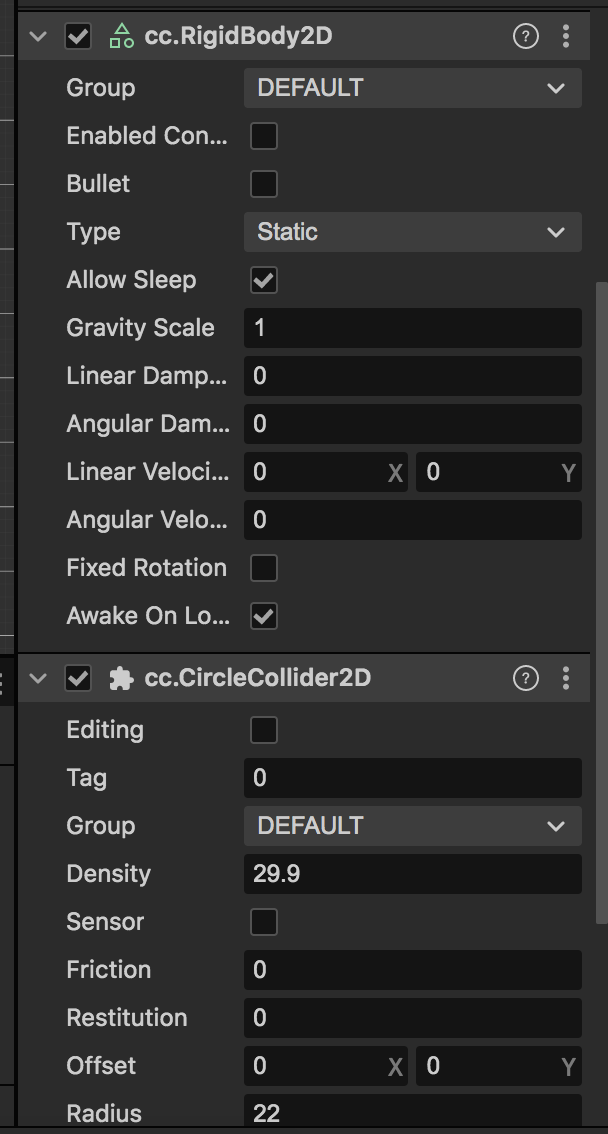Viewport: 608px width, 1134px height.
Task: Uncheck the Allow Sleep option
Action: pyautogui.click(x=264, y=280)
